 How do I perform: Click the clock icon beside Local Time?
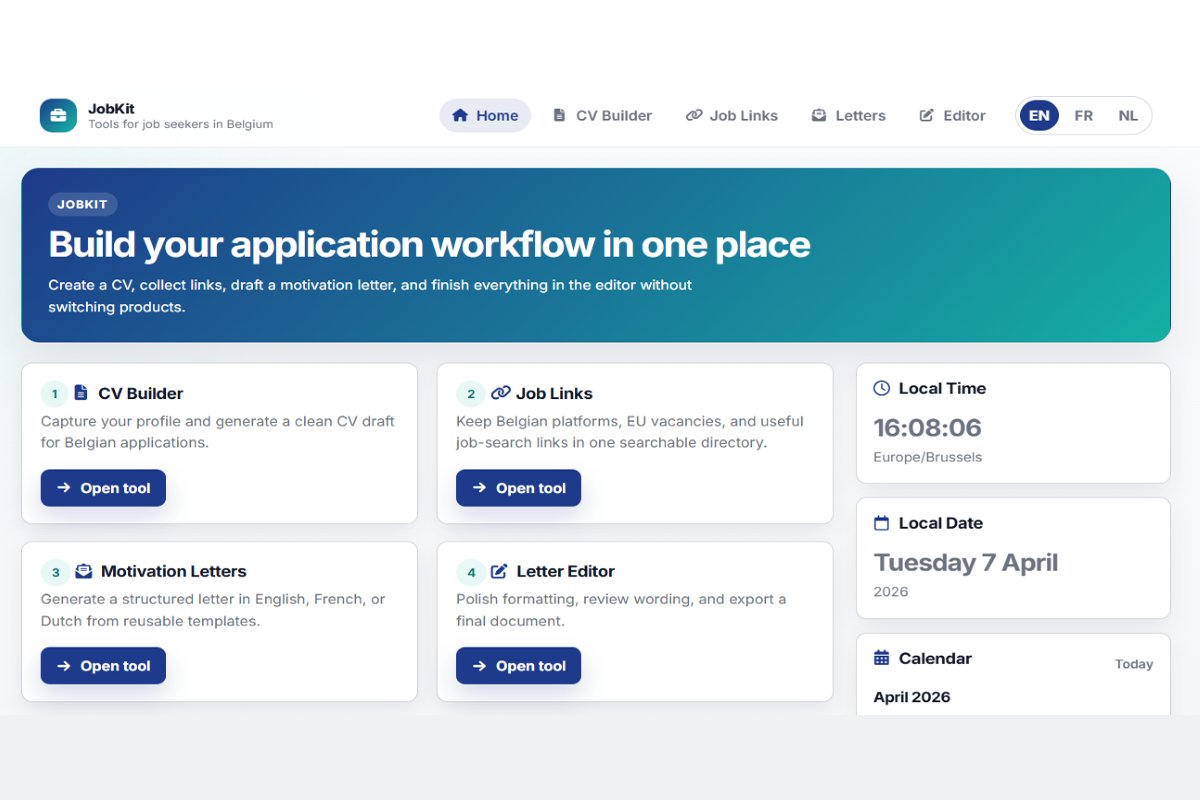tap(881, 388)
